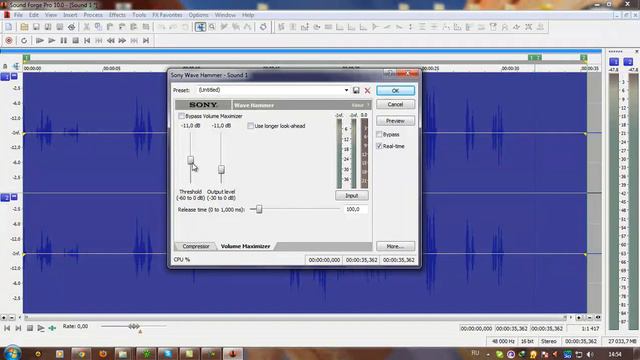Click the Rate playback slider at bottom

(134, 327)
